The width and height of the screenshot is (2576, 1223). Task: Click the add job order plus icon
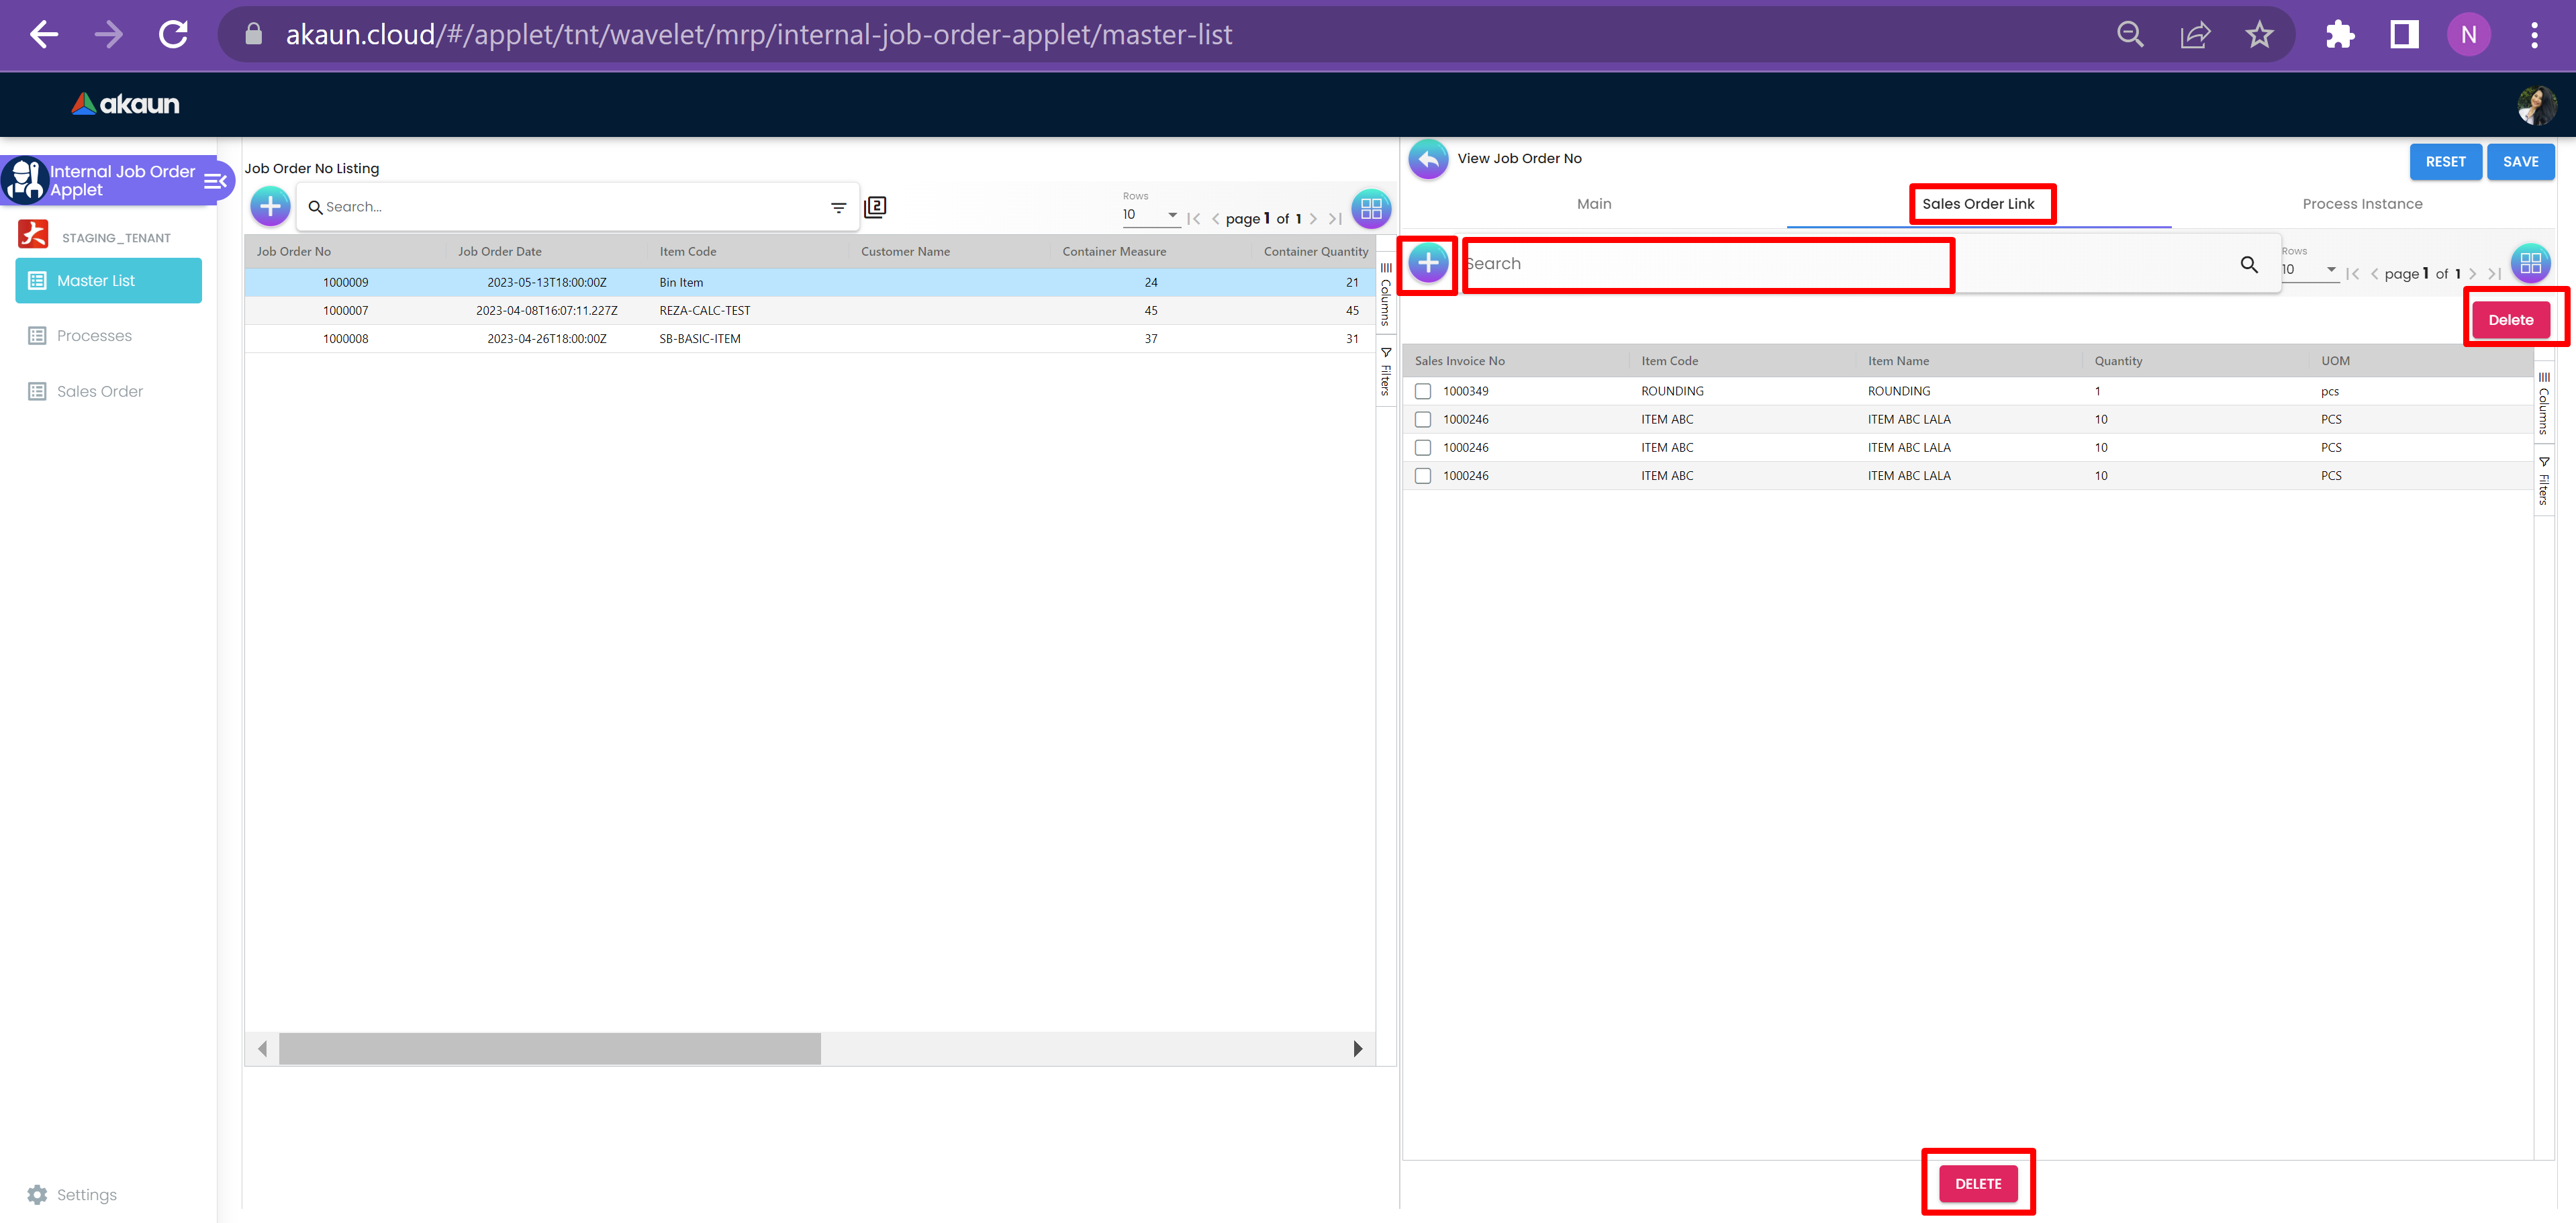tap(270, 207)
